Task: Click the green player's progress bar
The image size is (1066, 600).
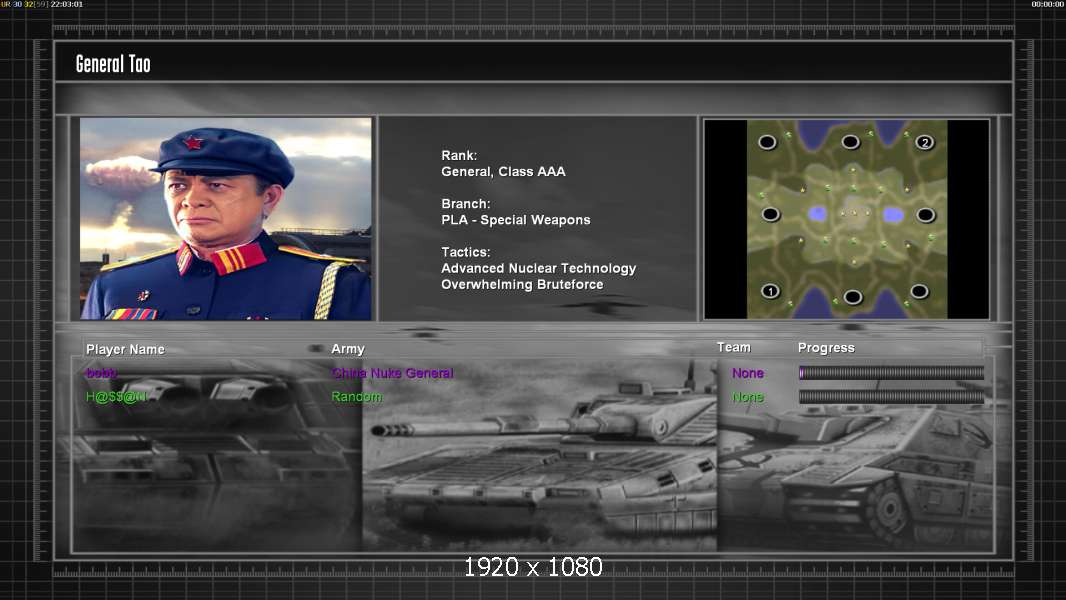Action: coord(891,397)
